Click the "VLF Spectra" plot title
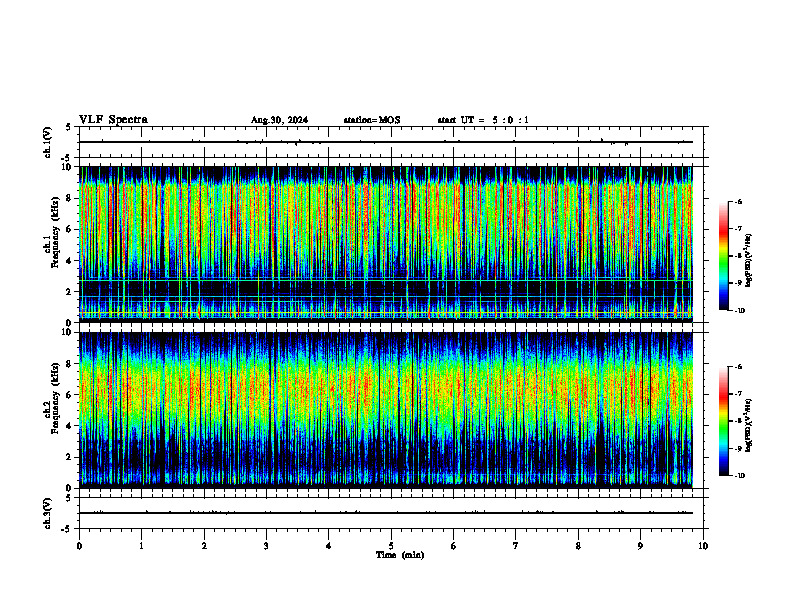Viewport: 792px width, 612px height. 113,120
